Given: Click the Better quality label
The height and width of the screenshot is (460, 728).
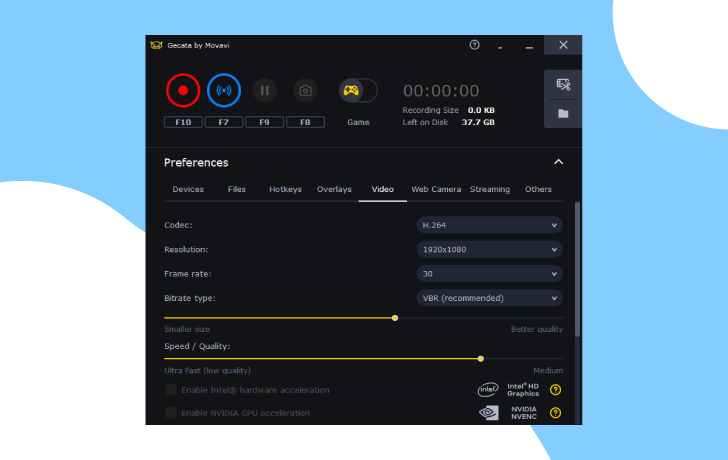Looking at the screenshot, I should coord(536,329).
